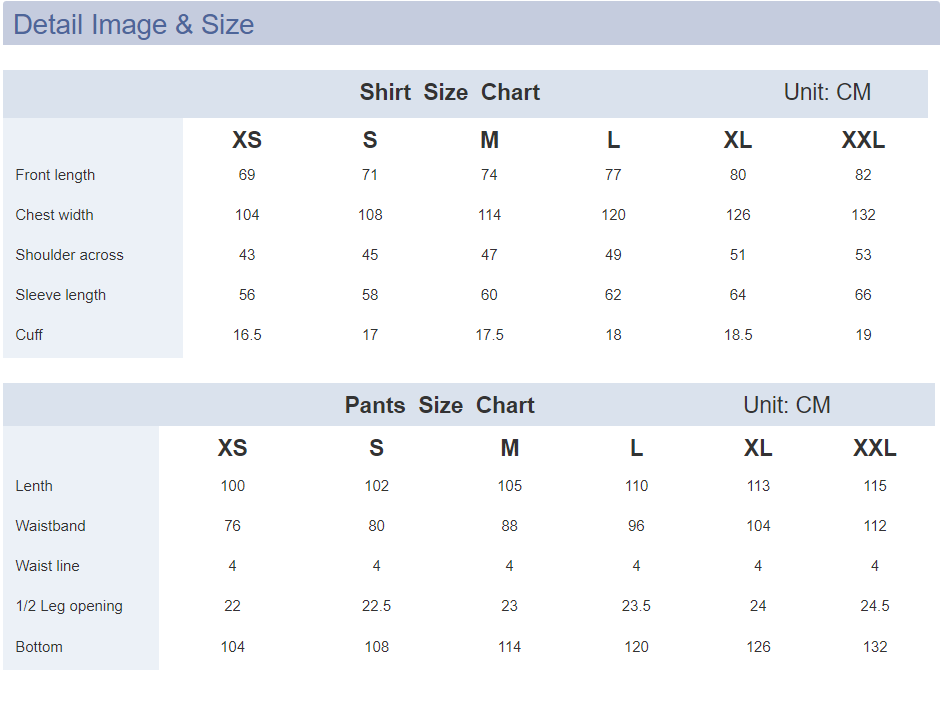The width and height of the screenshot is (944, 728).
Task: Click the Shirt Size Chart title
Action: 449,92
